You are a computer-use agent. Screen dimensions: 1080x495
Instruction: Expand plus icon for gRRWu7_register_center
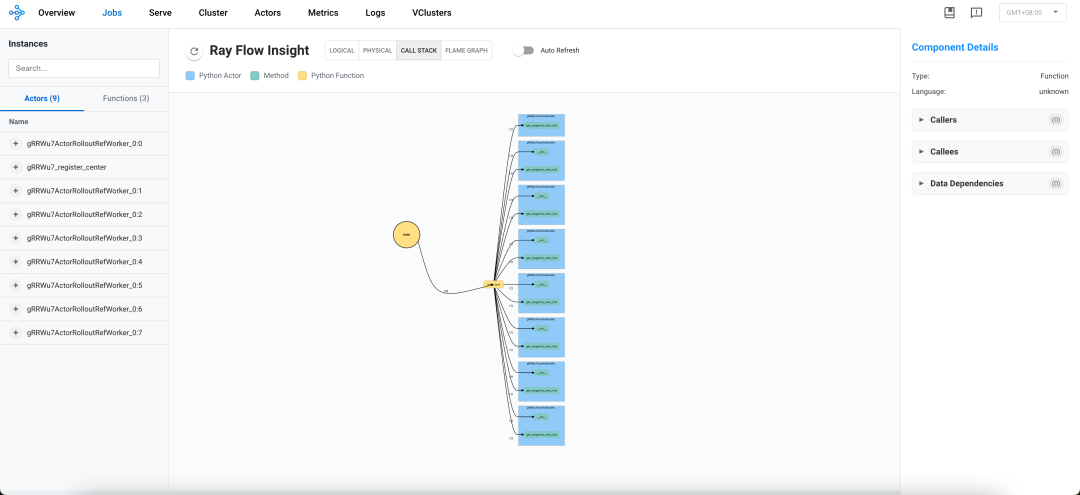tap(15, 167)
